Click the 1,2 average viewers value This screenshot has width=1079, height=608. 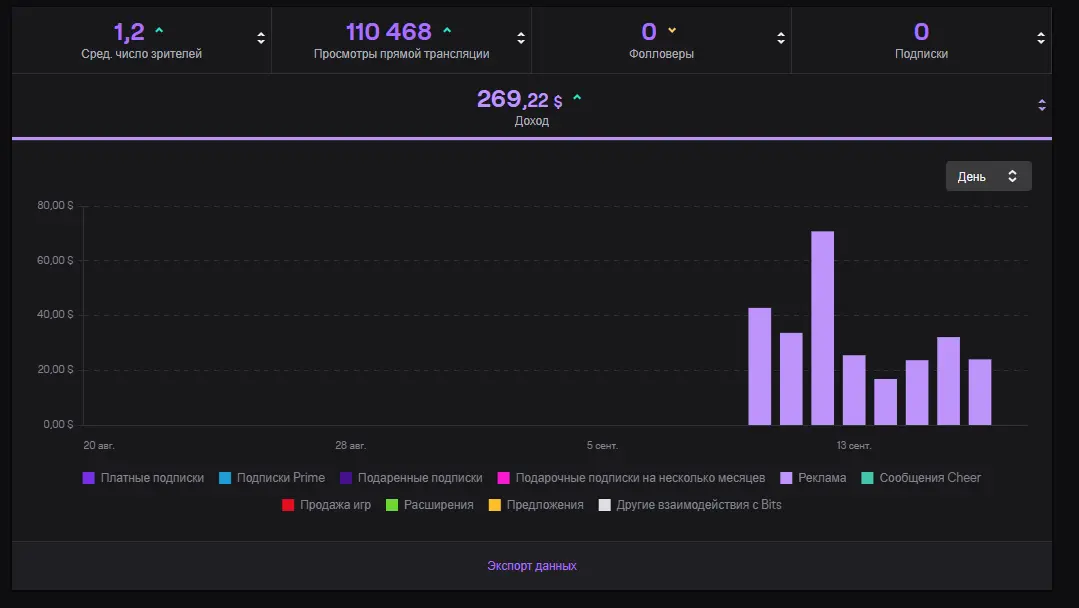pos(129,32)
